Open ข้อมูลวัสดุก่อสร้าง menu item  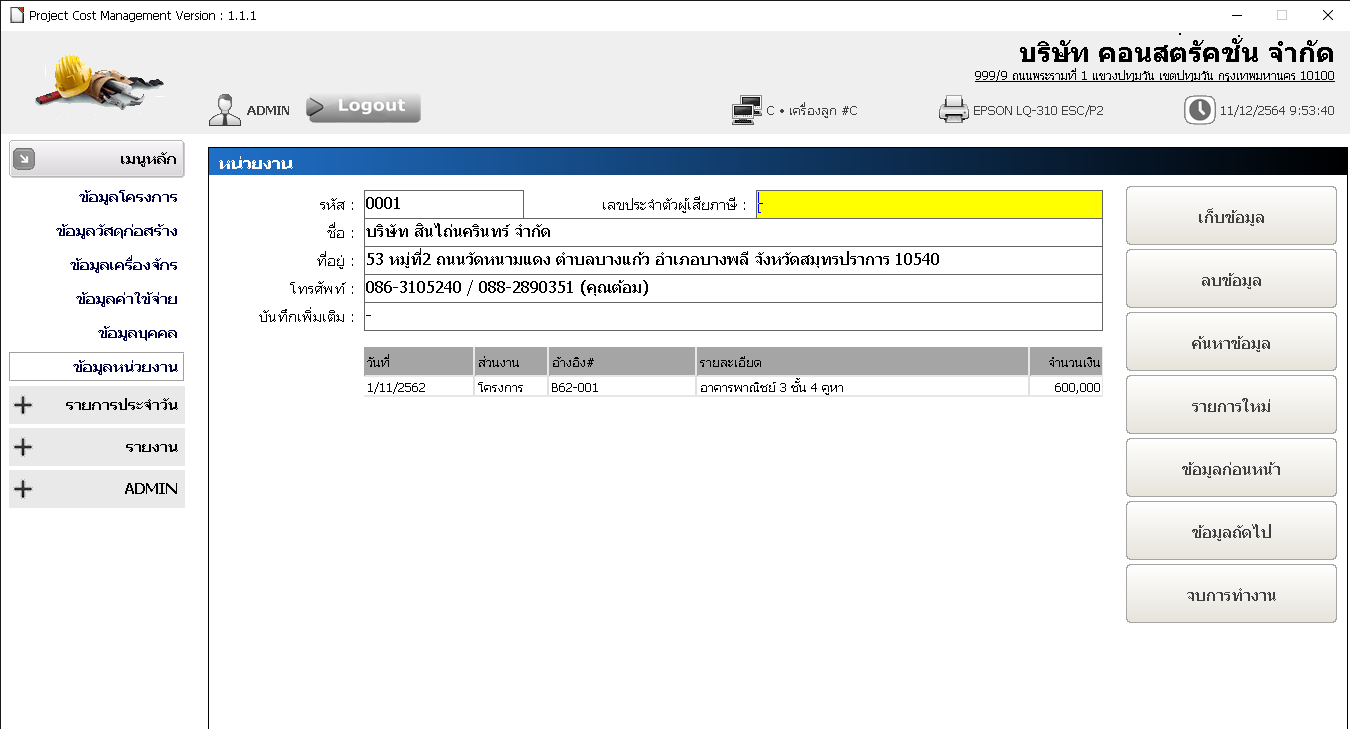coord(117,232)
